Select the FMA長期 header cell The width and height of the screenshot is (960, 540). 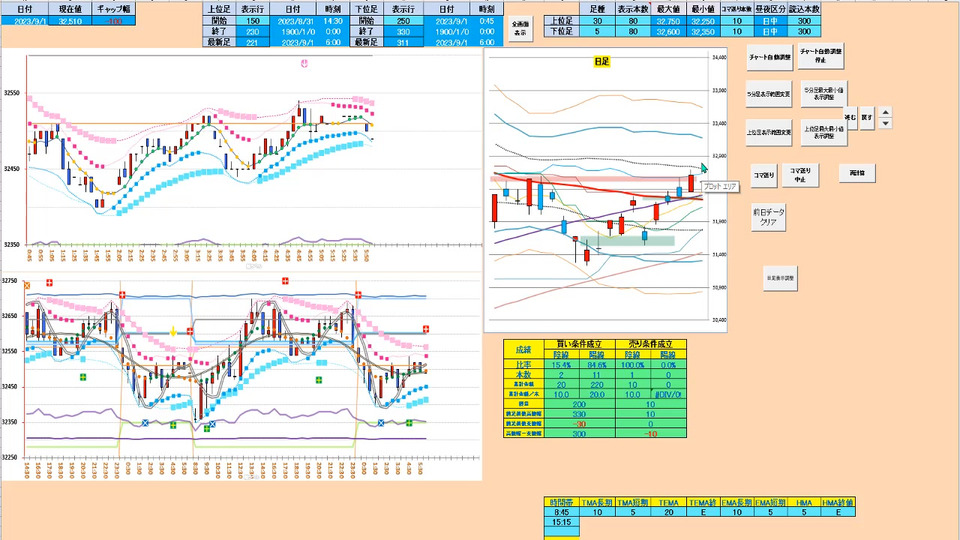click(737, 503)
